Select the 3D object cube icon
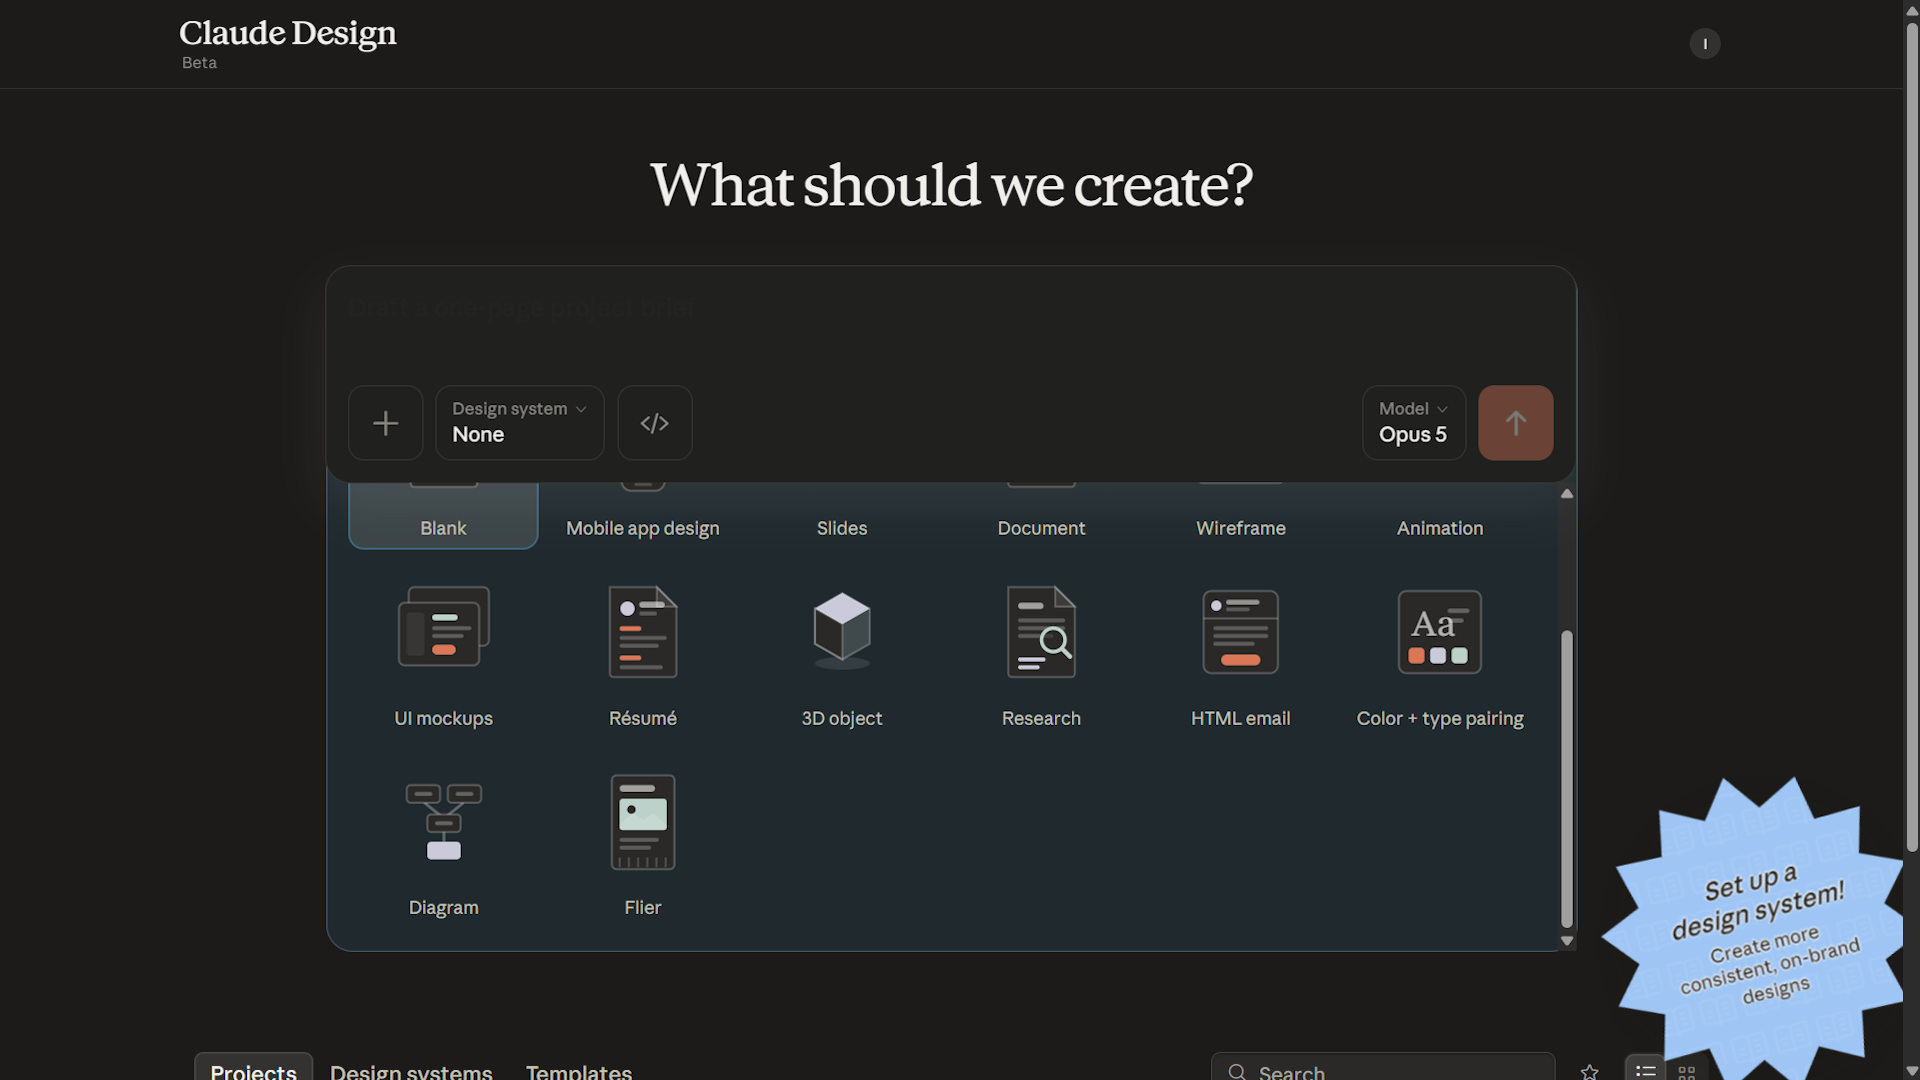The width and height of the screenshot is (1920, 1080). (x=842, y=630)
